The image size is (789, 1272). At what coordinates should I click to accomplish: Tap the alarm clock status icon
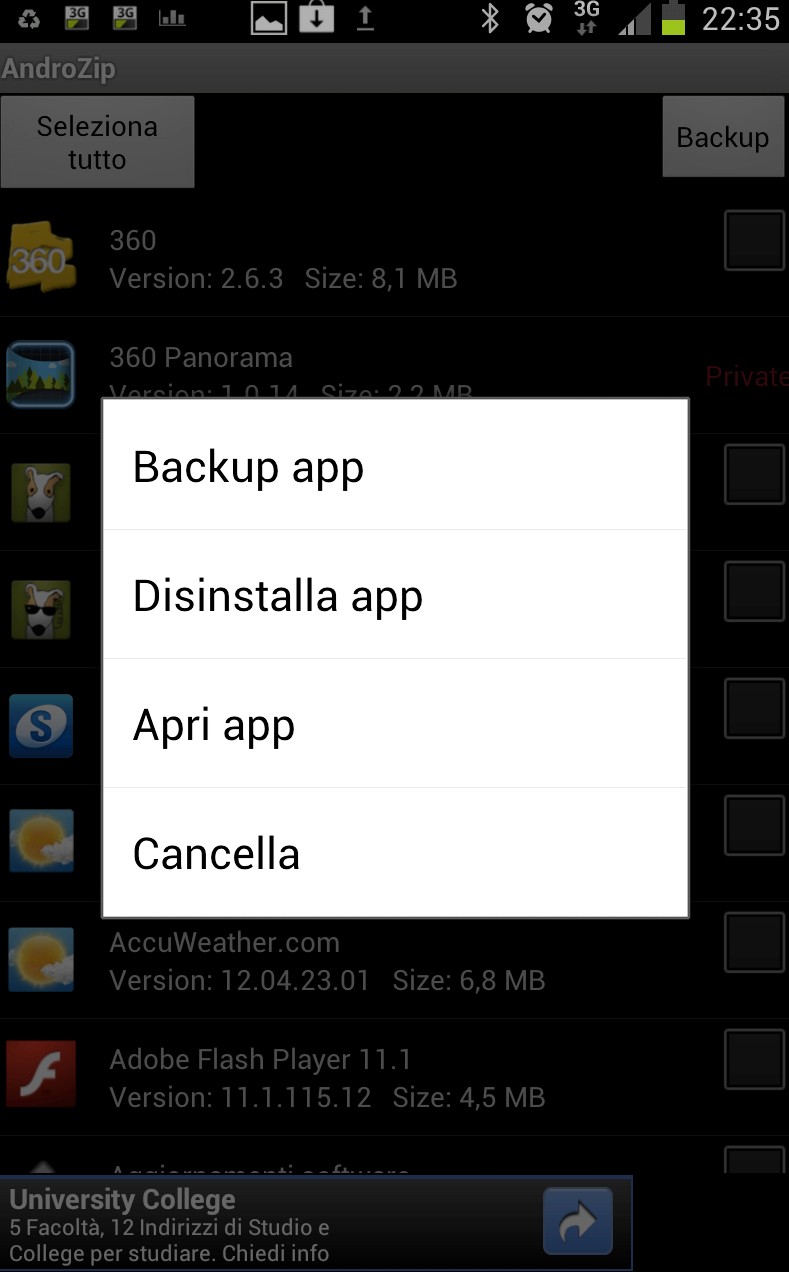pyautogui.click(x=540, y=19)
